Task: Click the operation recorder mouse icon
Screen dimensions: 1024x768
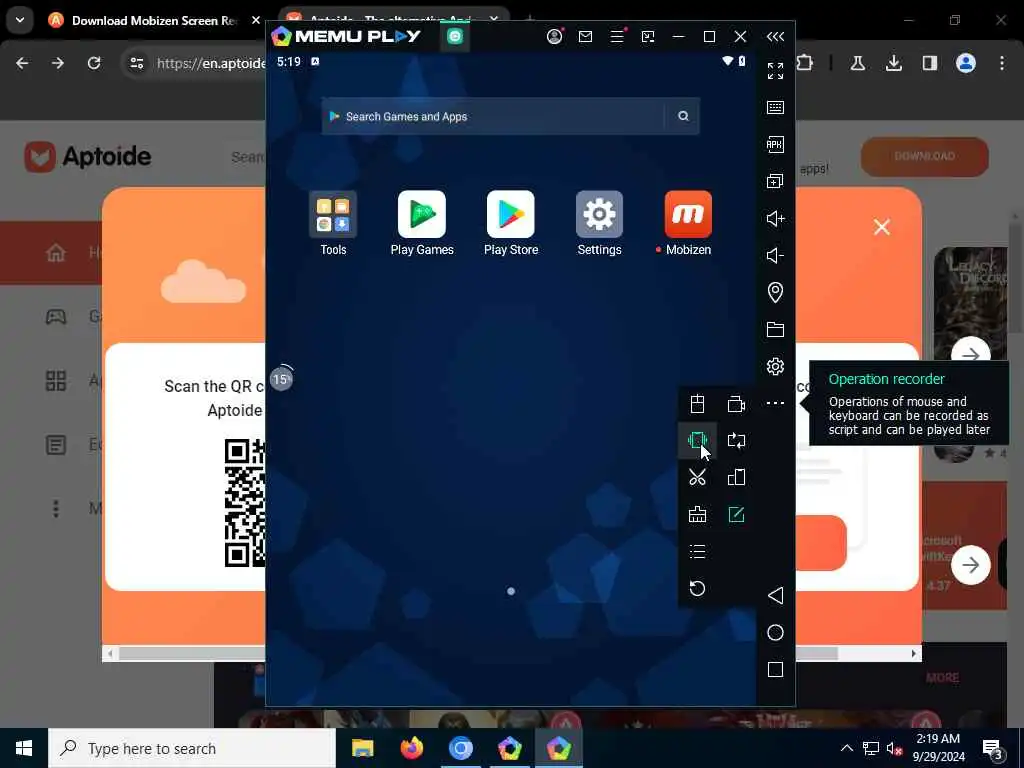Action: [x=697, y=404]
